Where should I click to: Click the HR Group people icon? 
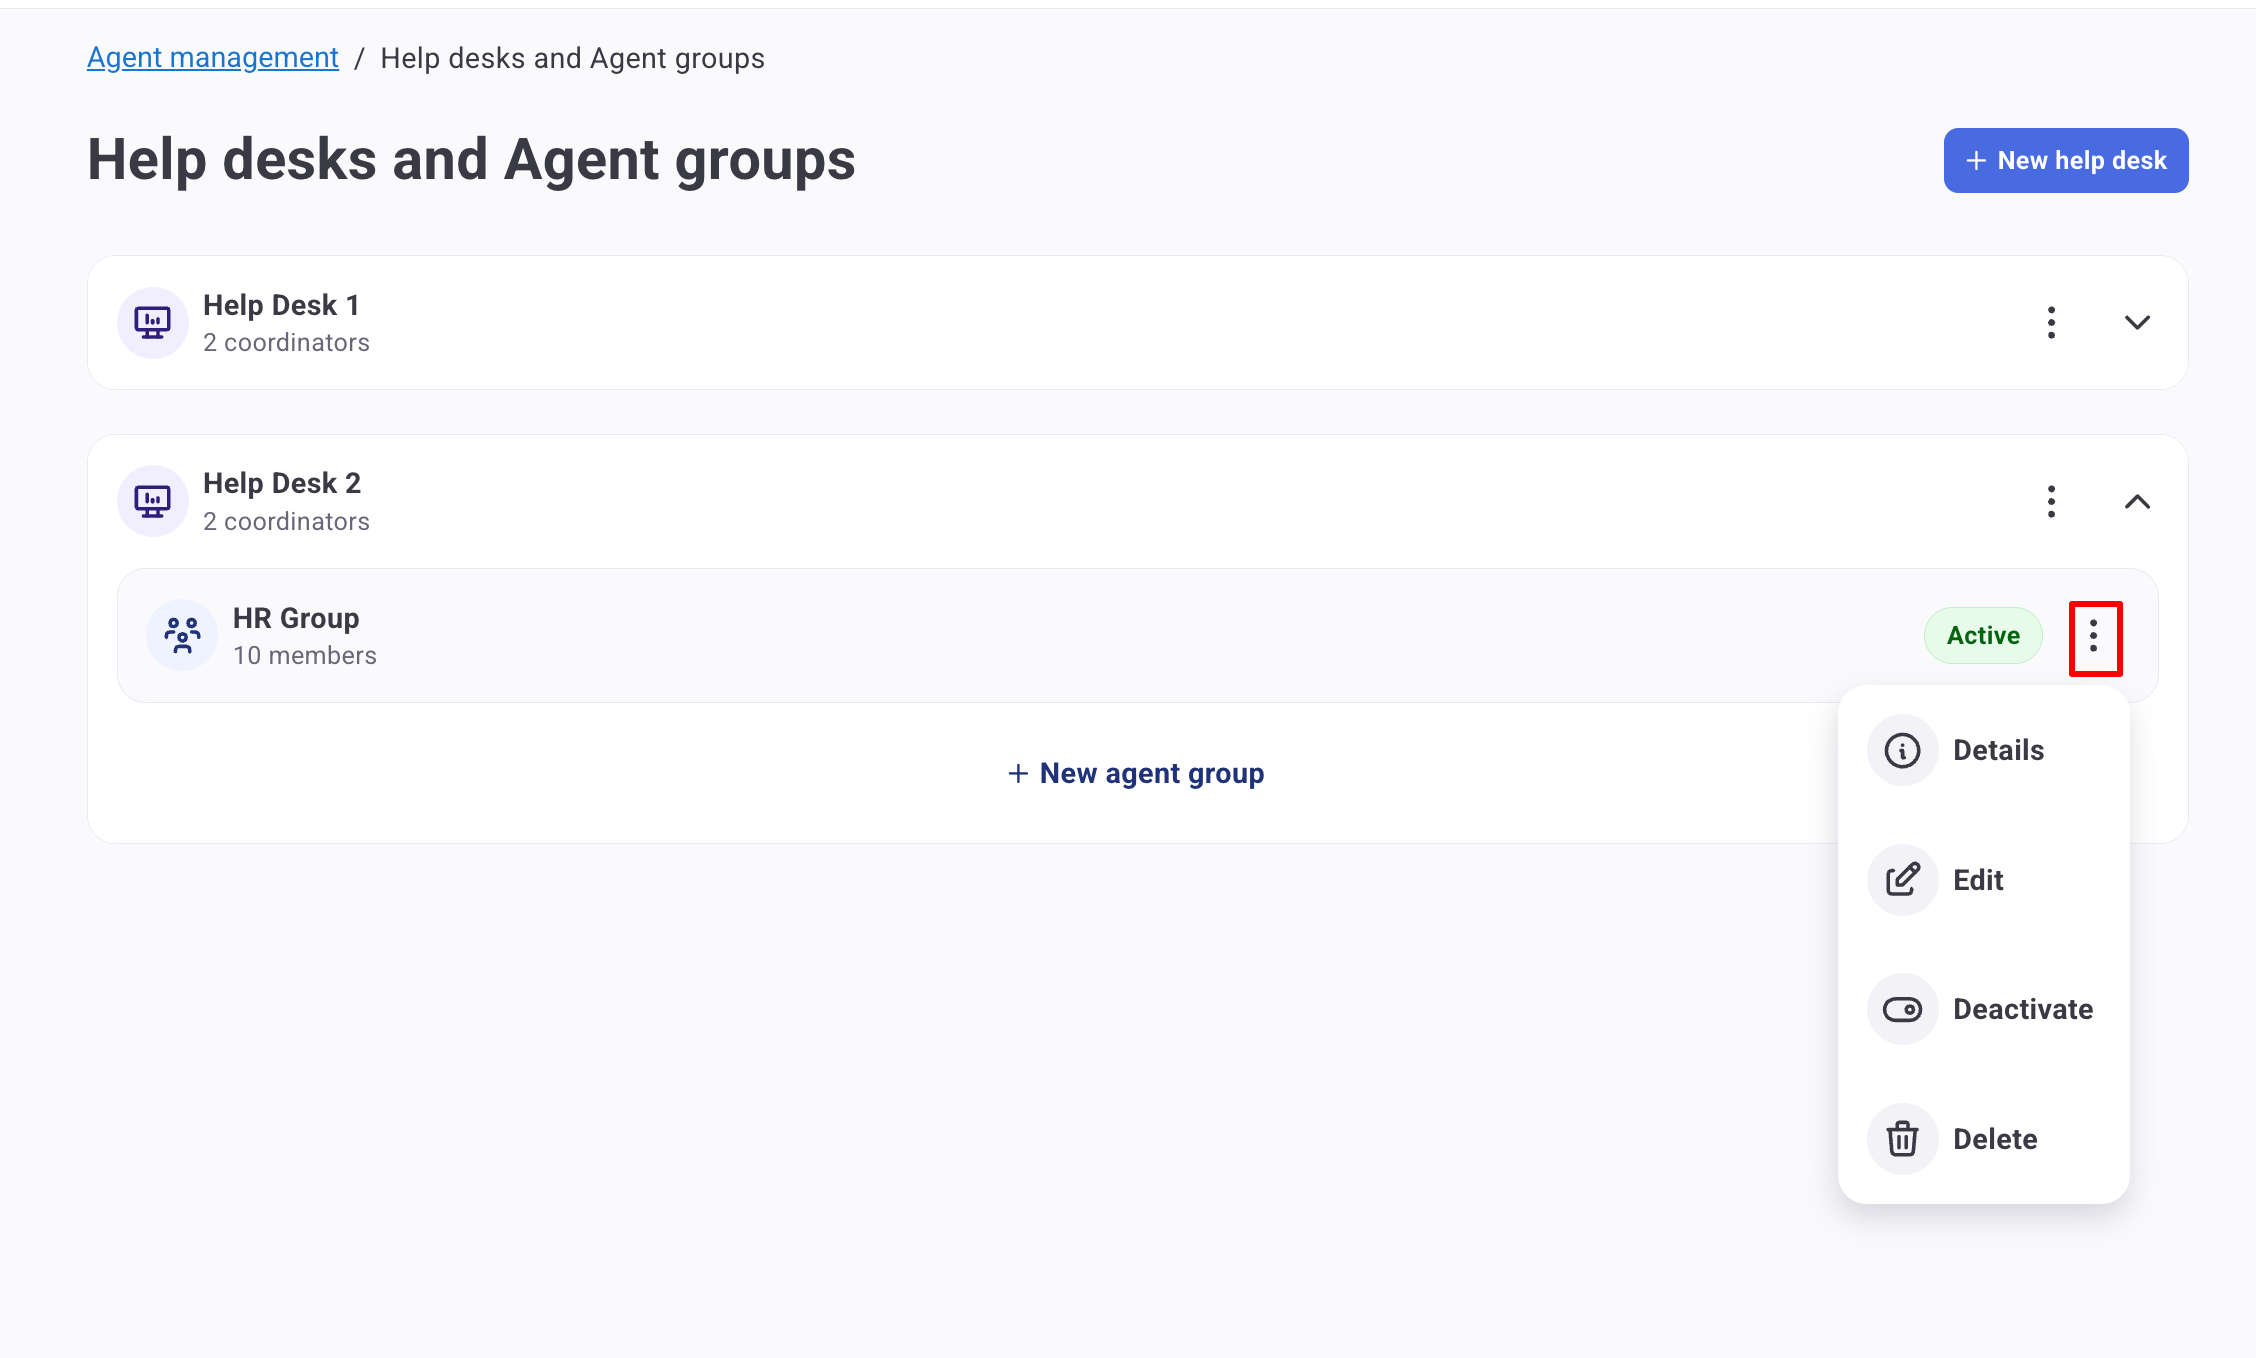coord(182,635)
